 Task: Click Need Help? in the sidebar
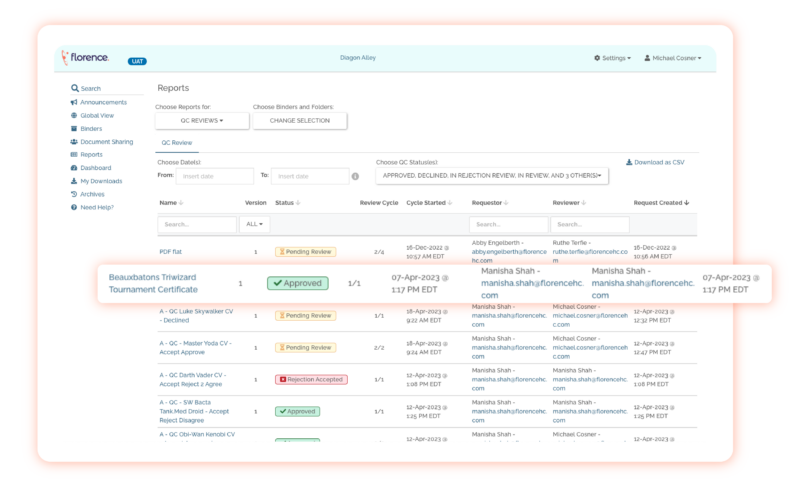tap(97, 207)
